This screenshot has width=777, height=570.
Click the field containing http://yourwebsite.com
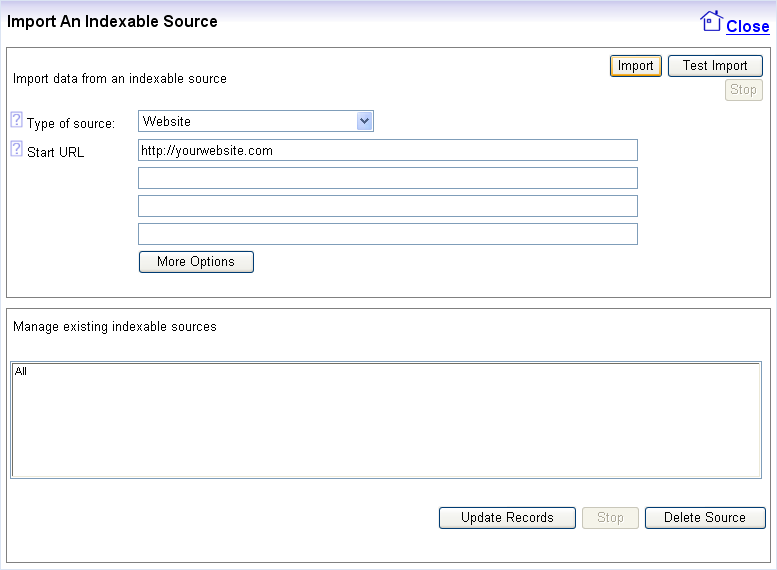click(x=387, y=150)
